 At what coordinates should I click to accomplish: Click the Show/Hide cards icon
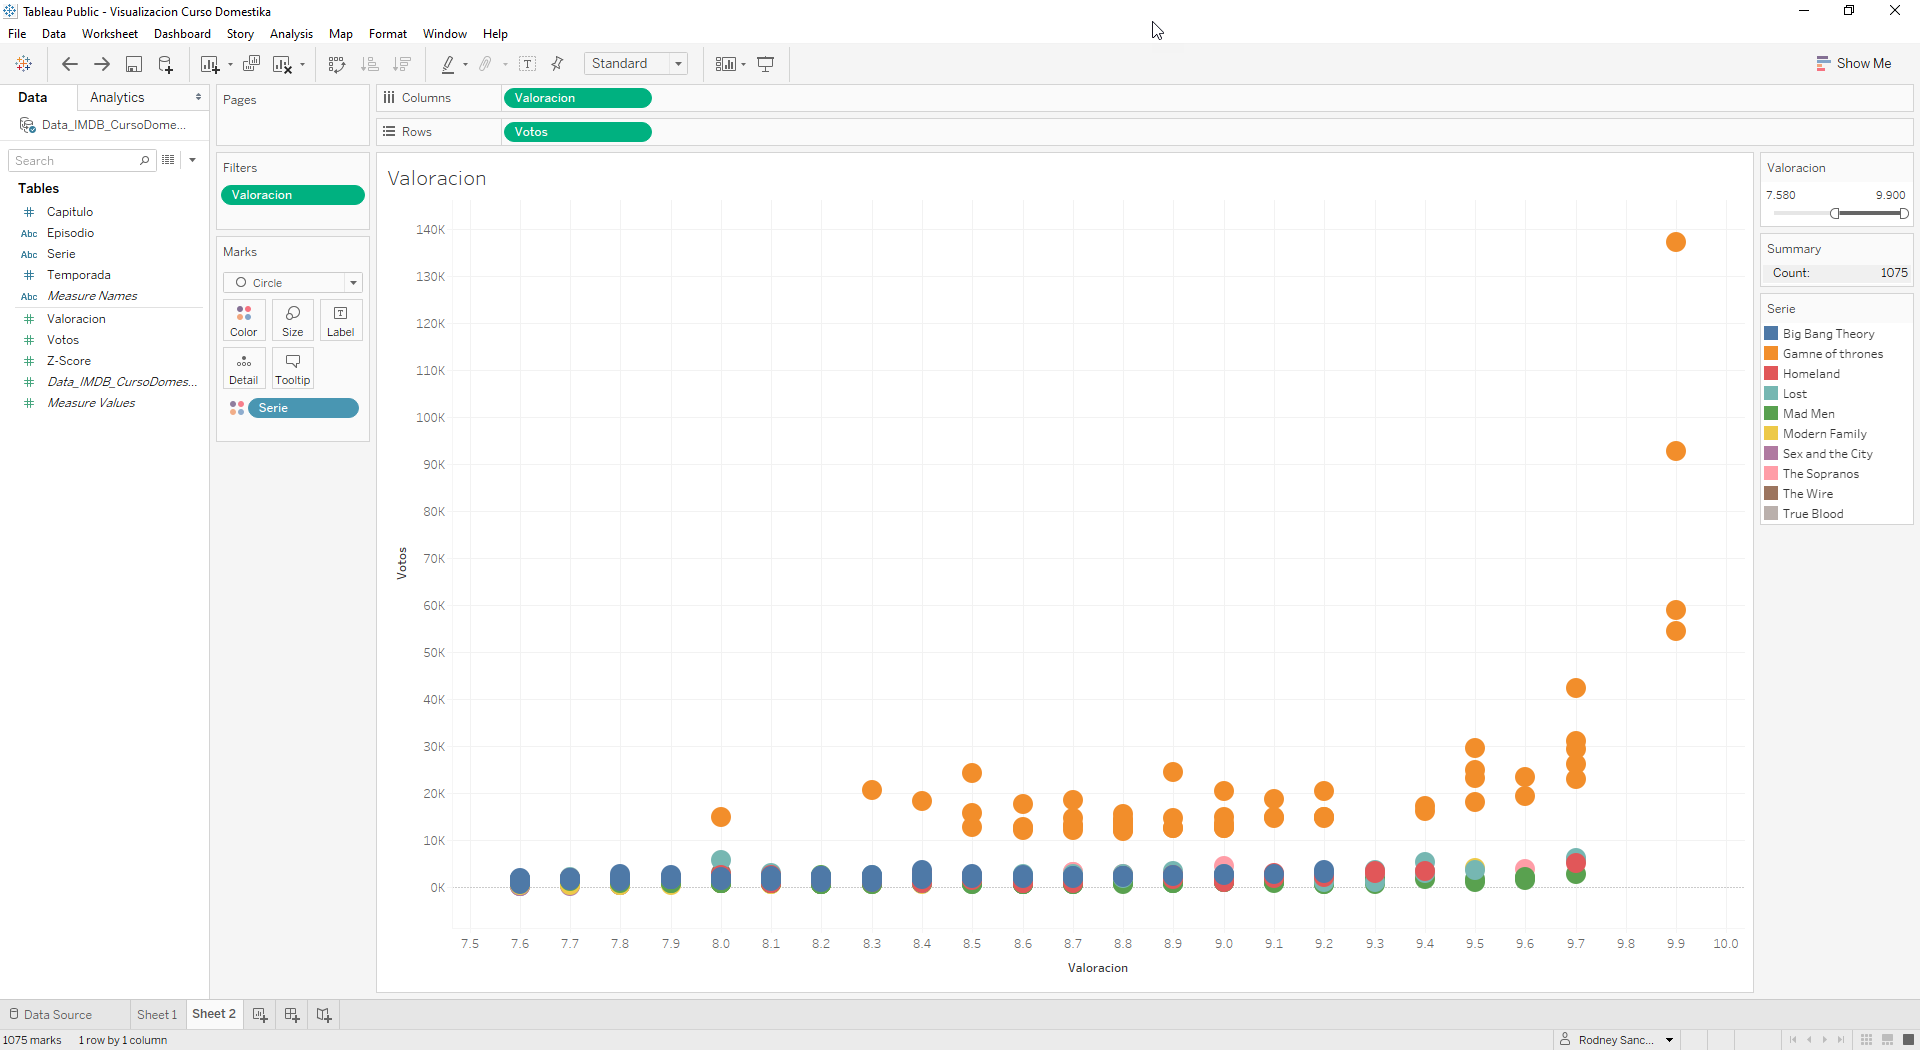[726, 64]
